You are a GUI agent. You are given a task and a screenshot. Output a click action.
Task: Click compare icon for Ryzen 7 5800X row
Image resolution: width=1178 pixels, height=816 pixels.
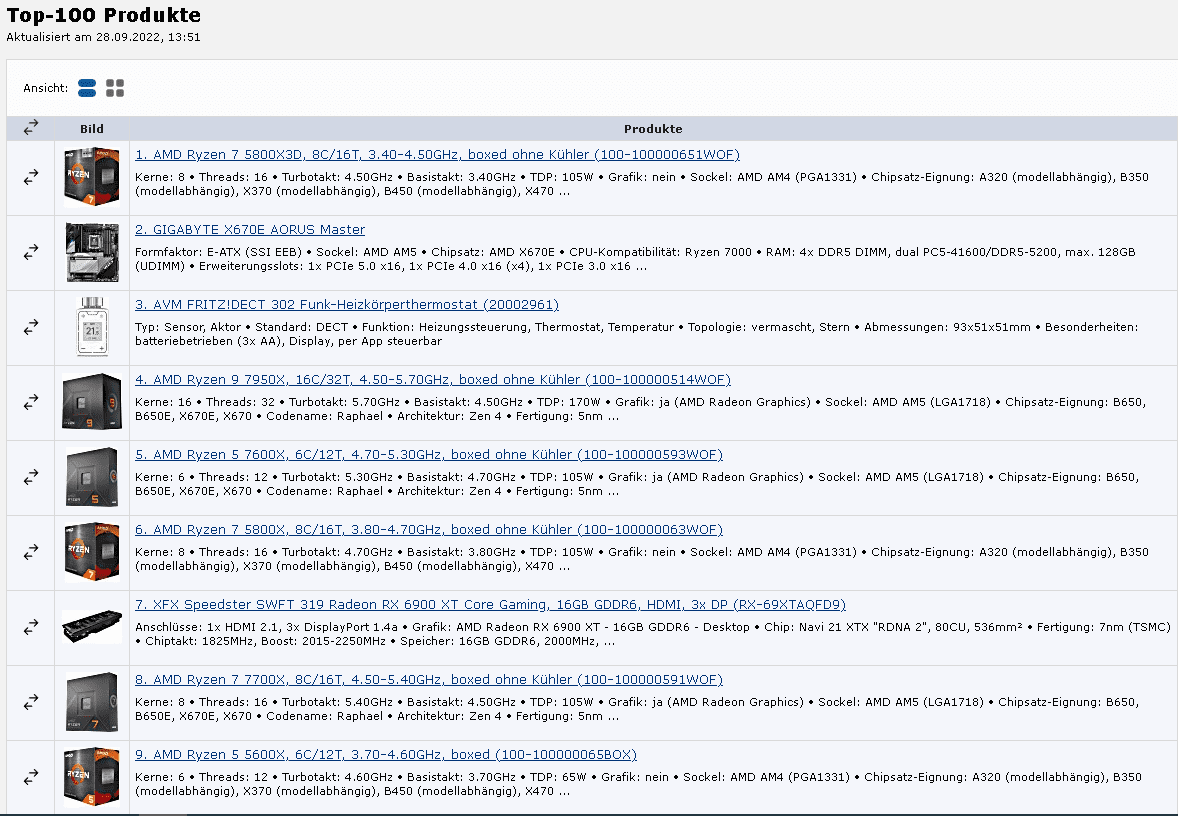[31, 552]
